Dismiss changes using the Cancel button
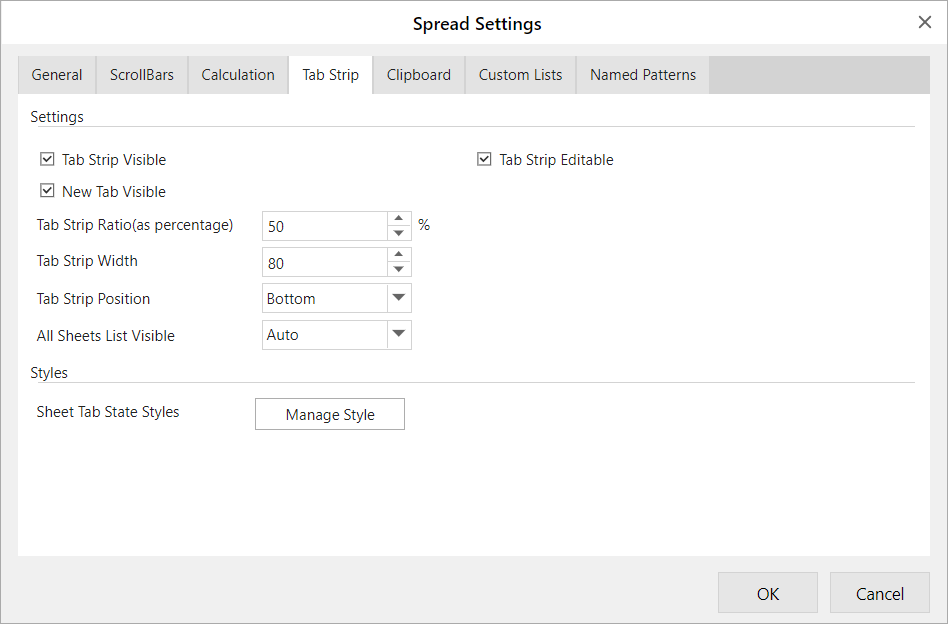The height and width of the screenshot is (624, 948). 879,592
